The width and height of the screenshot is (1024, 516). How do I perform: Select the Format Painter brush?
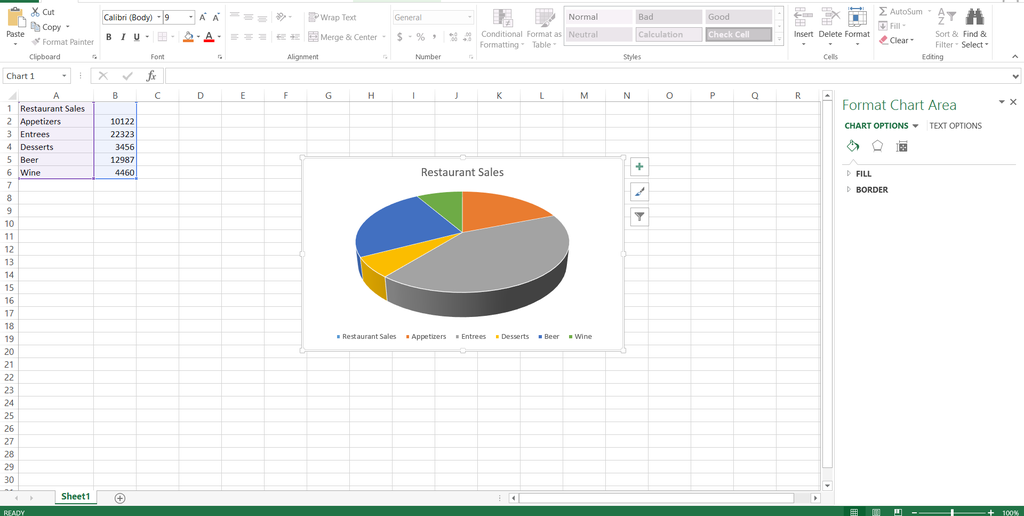36,42
